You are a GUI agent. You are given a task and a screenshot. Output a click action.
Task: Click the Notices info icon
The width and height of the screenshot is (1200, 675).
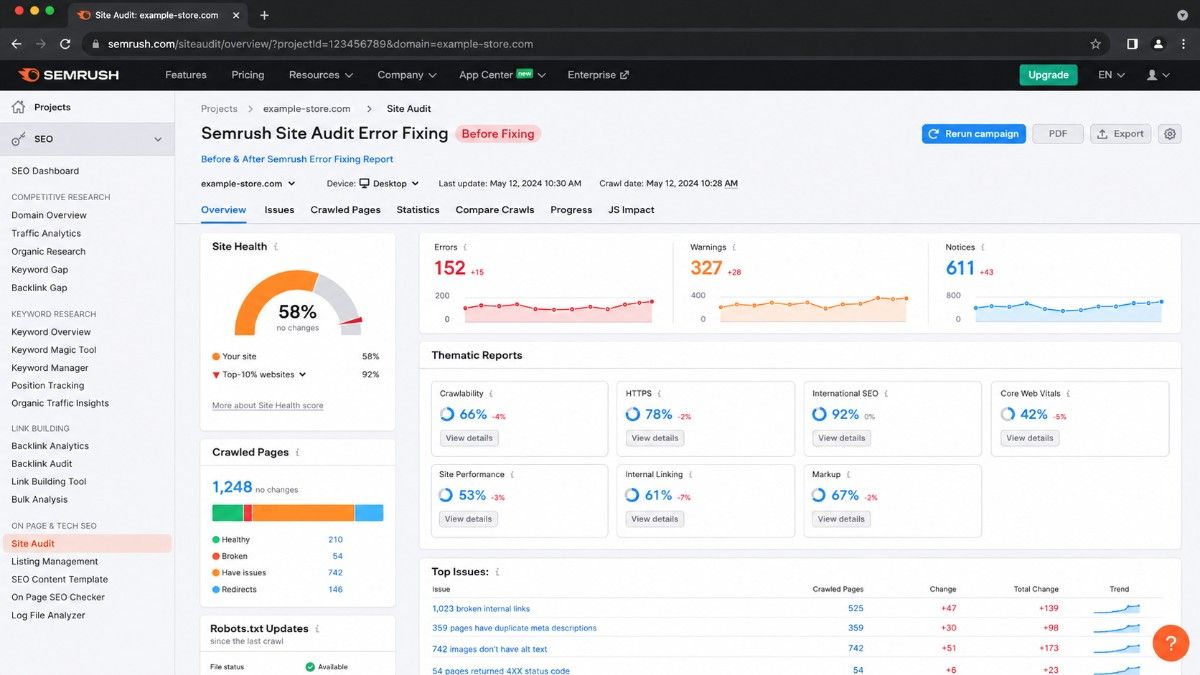coord(984,247)
